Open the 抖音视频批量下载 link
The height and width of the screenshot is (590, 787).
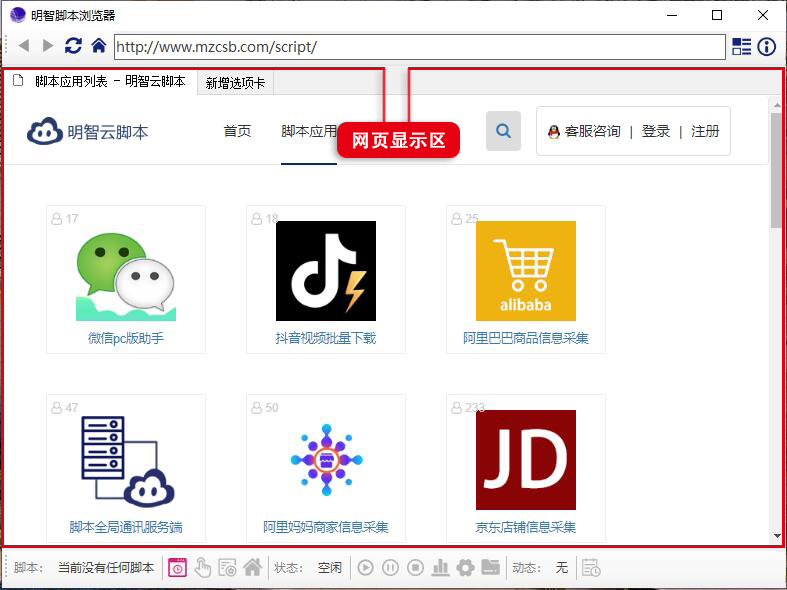click(x=326, y=338)
